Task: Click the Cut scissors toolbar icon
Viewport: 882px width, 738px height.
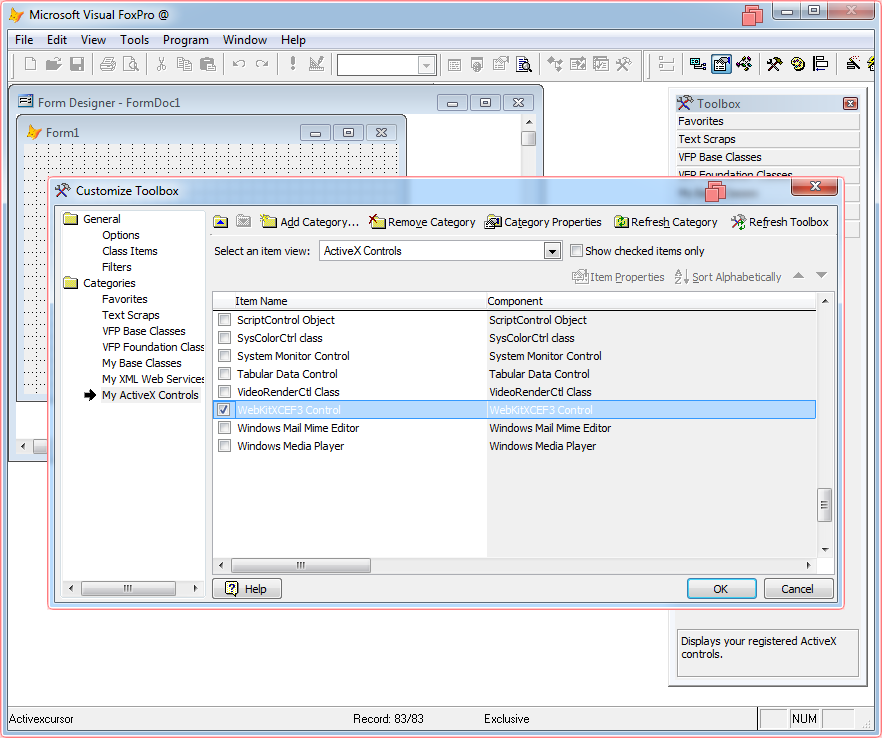Action: pos(161,64)
